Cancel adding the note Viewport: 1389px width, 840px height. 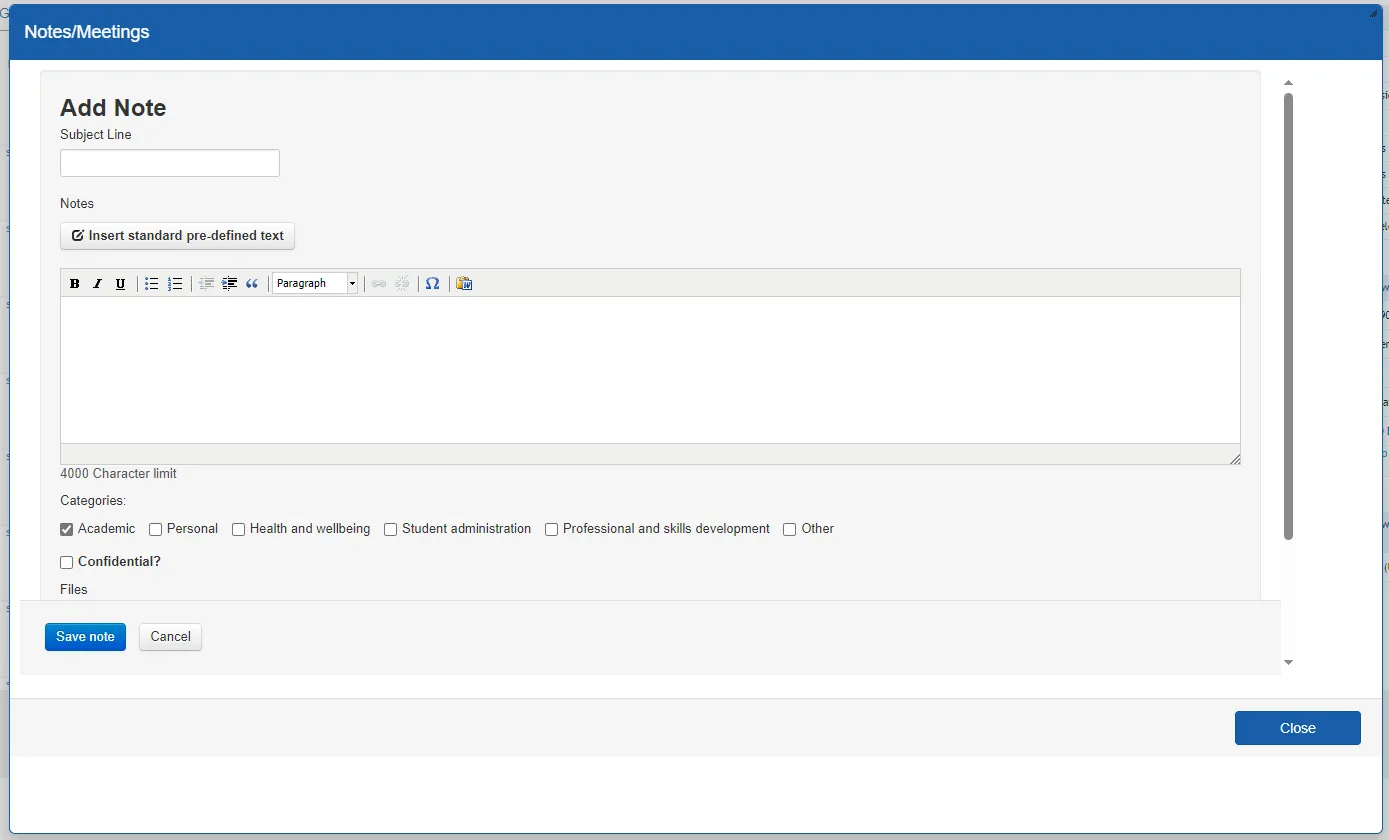click(170, 636)
